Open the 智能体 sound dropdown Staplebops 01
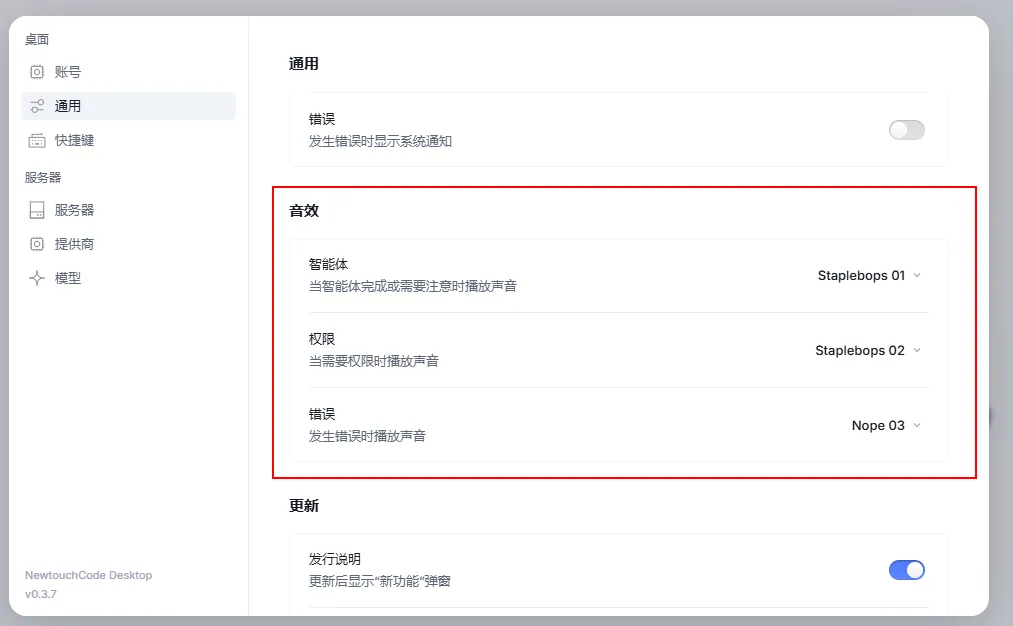 click(869, 276)
